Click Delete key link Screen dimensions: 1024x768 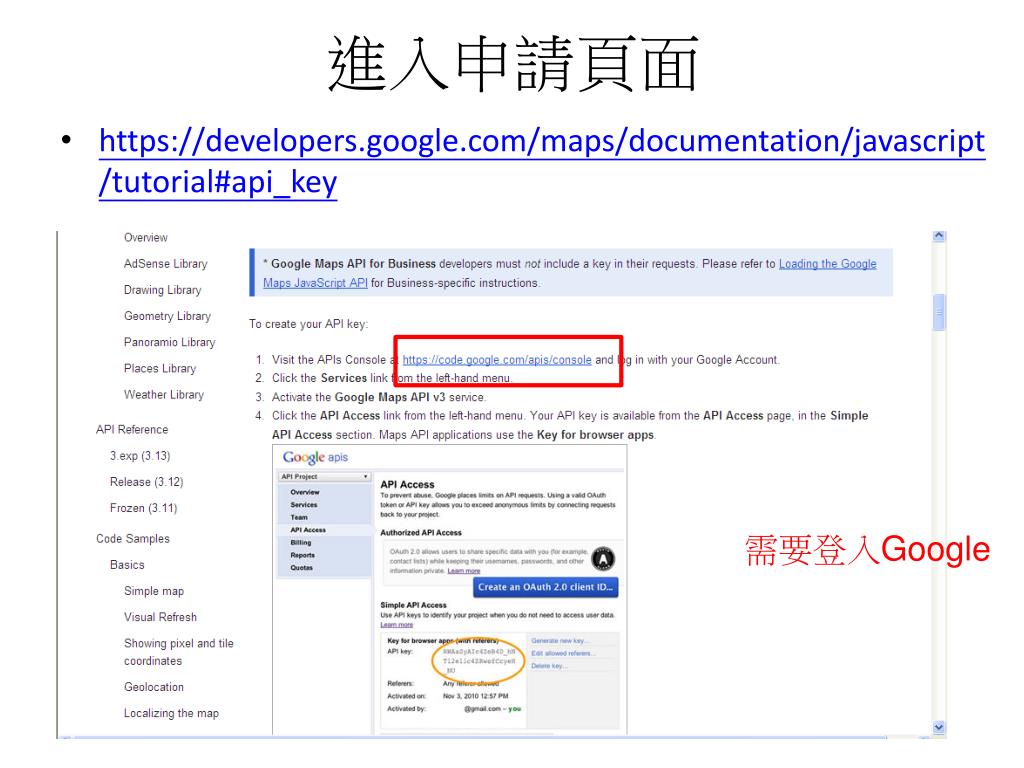[x=549, y=665]
